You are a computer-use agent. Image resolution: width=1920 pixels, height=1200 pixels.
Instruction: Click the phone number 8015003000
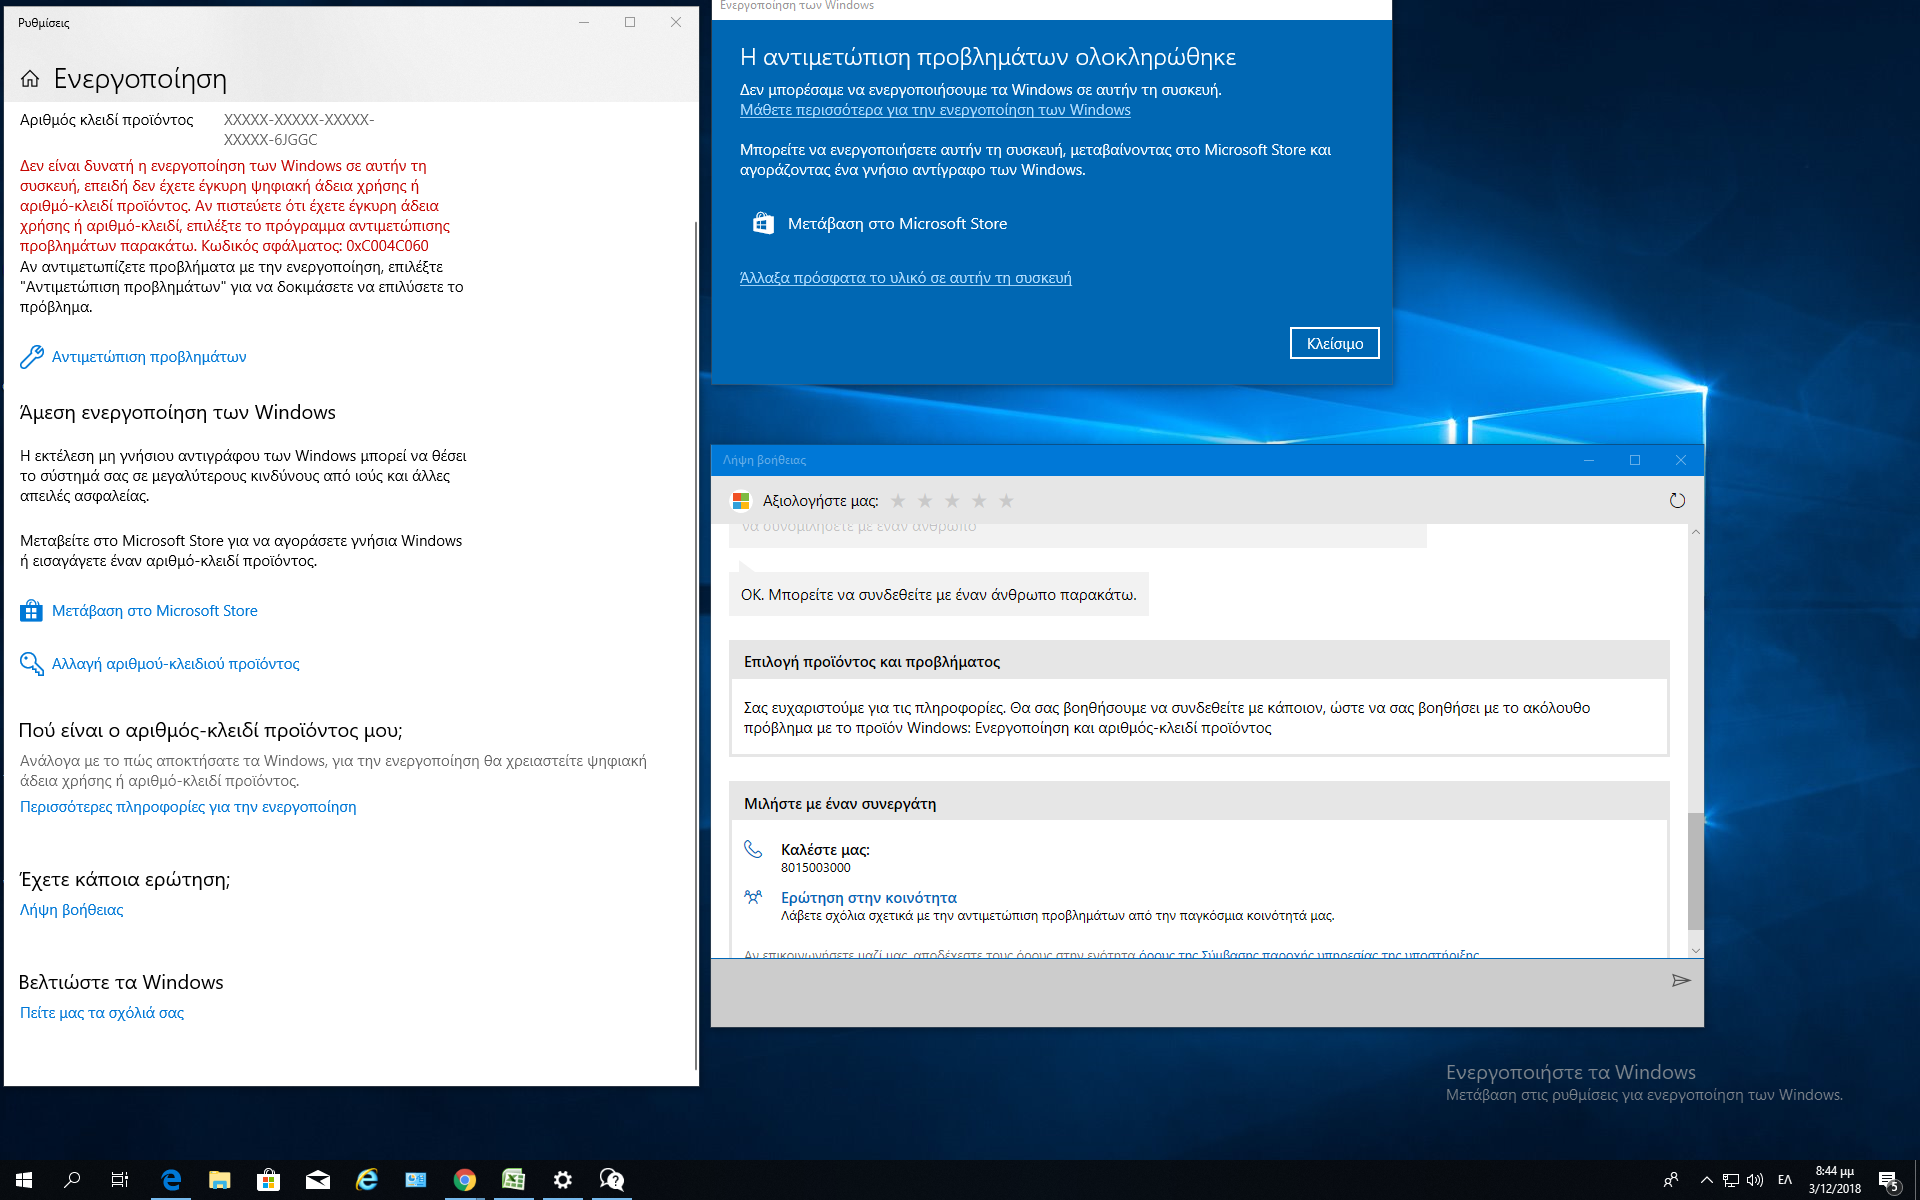(x=816, y=868)
